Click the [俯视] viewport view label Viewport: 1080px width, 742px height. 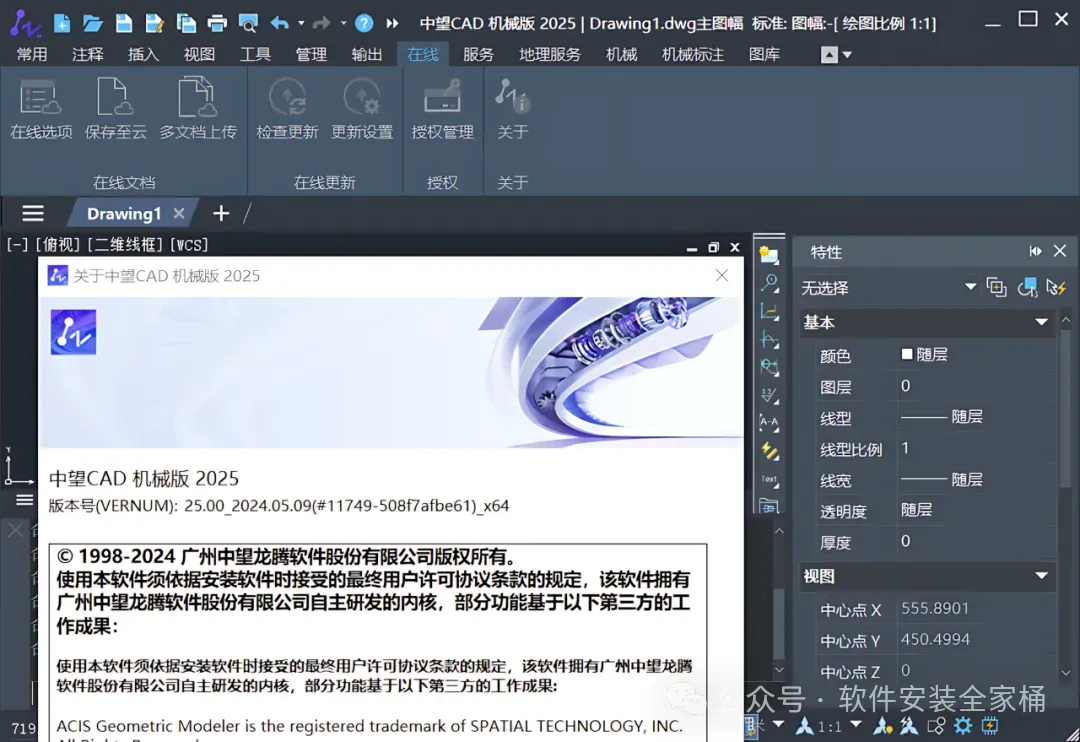[58, 245]
